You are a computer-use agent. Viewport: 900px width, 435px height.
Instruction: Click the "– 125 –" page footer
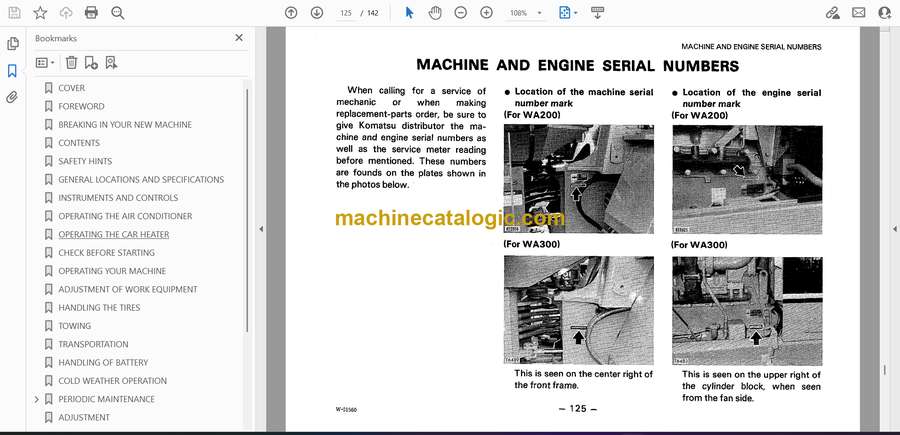578,409
